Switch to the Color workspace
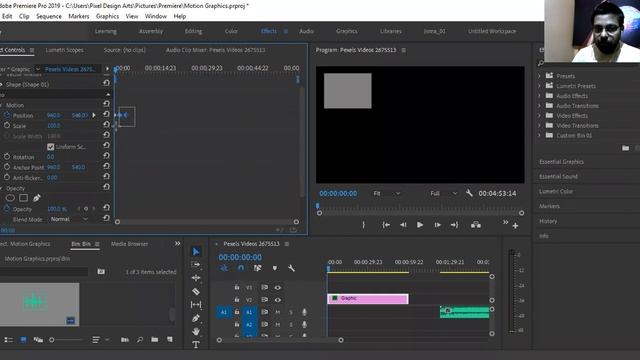This screenshot has height=360, width=640. pos(231,31)
